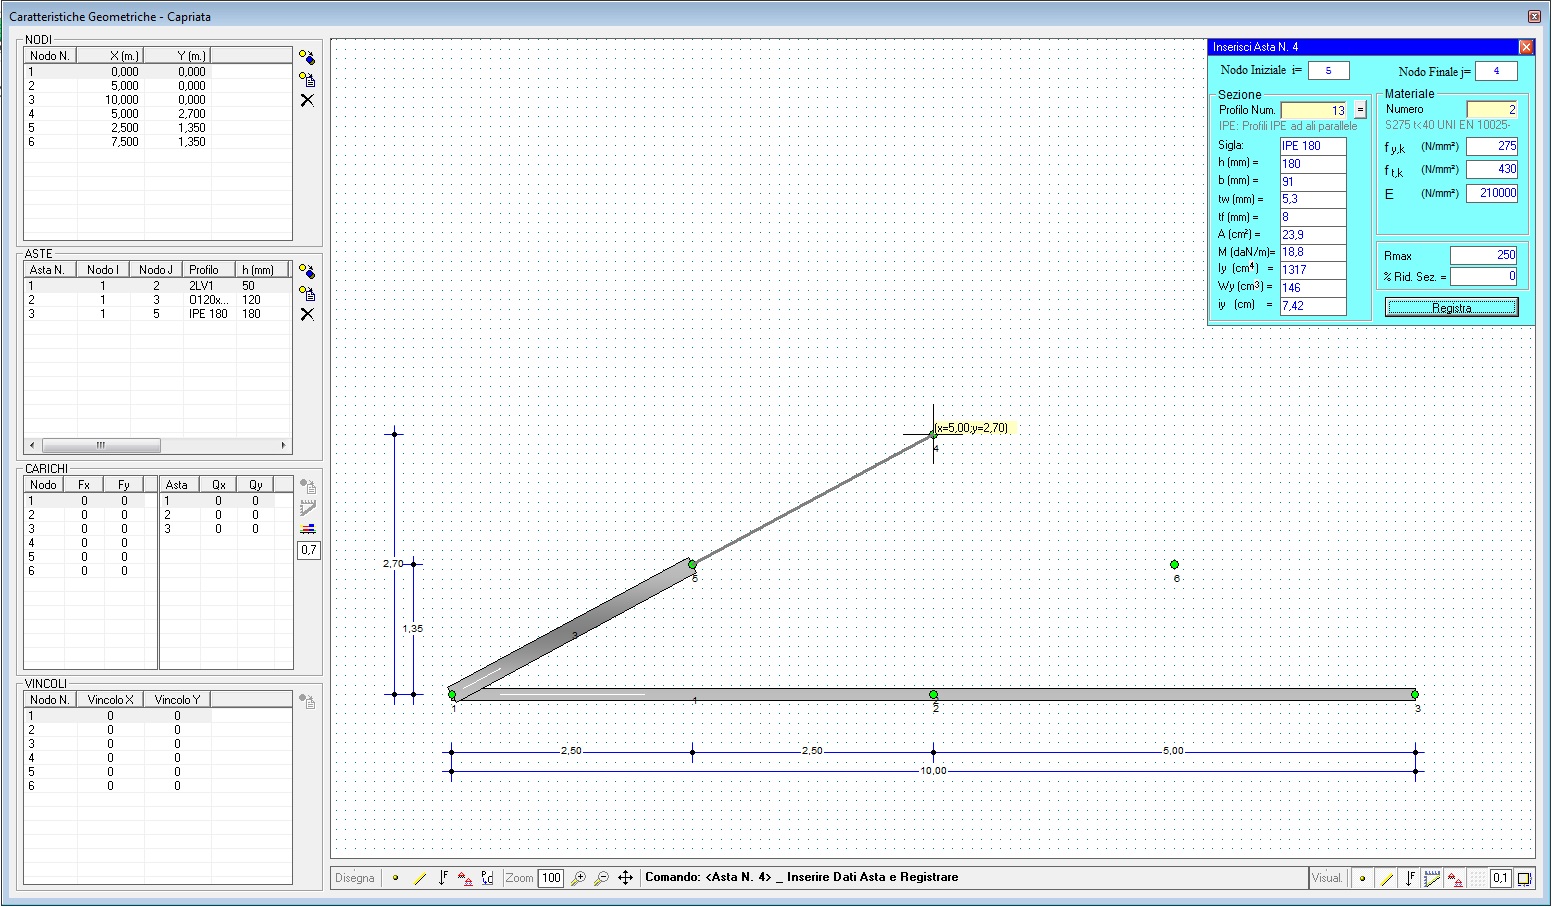Toggle force F visibility in Visual toolbar
The image size is (1552, 907).
[x=1410, y=879]
